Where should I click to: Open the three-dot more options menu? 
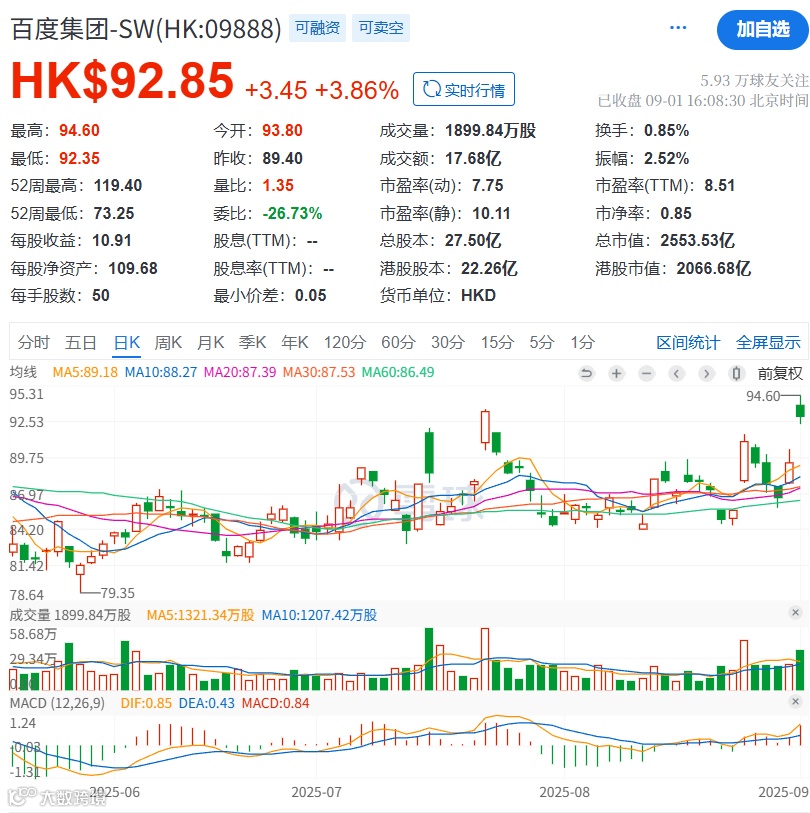[x=678, y=27]
